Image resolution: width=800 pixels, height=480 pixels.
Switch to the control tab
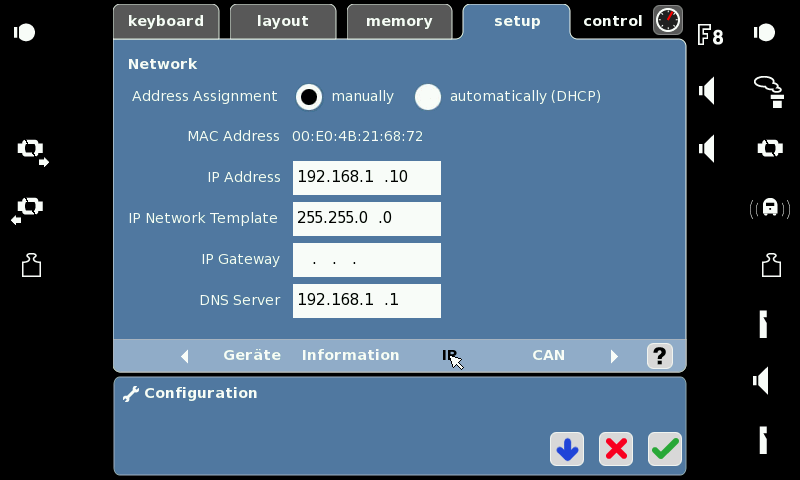pyautogui.click(x=612, y=21)
